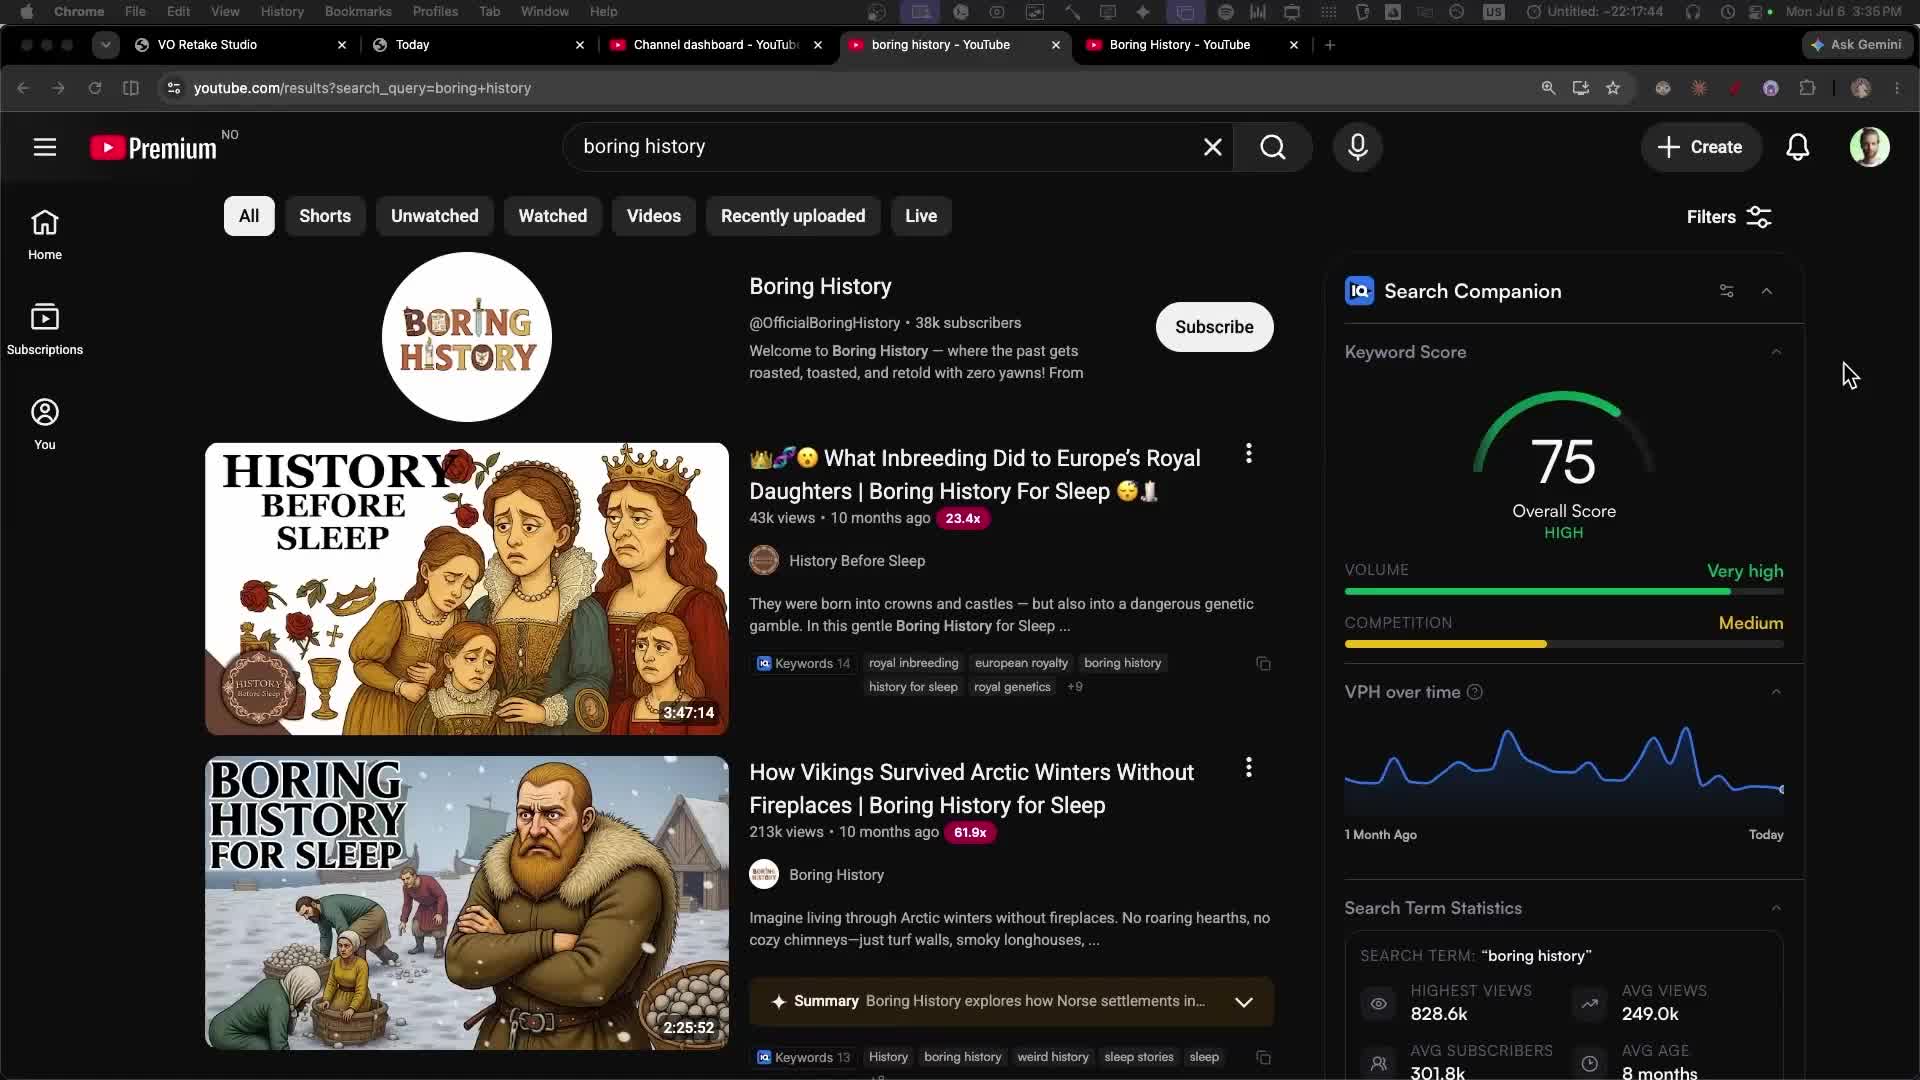Reload the page
Screen dimensions: 1920x1080
95,88
